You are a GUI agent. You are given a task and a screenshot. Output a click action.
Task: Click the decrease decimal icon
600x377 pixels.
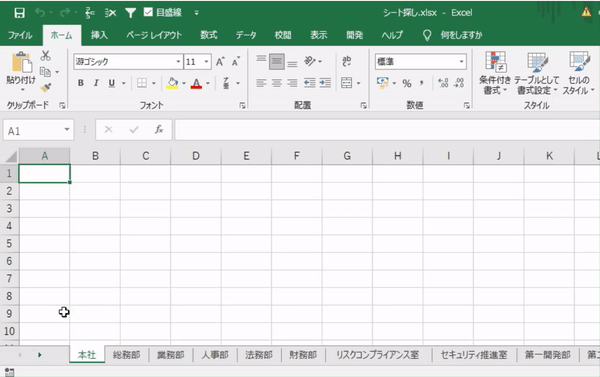460,83
